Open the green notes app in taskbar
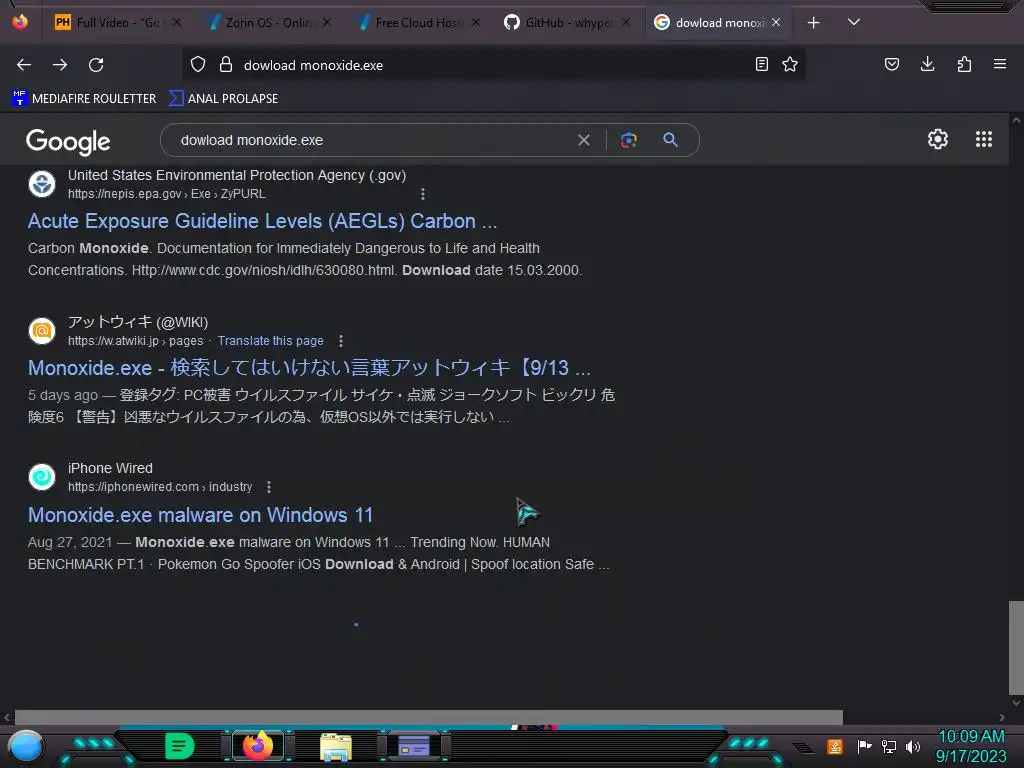 (180, 746)
